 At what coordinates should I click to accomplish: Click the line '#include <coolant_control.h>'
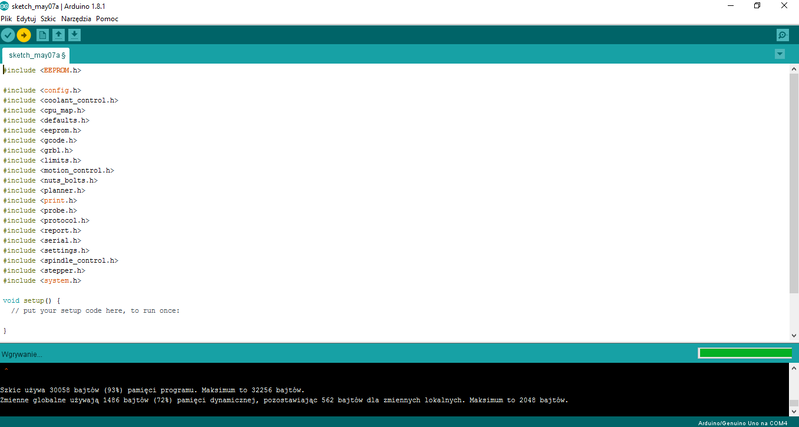(x=61, y=100)
